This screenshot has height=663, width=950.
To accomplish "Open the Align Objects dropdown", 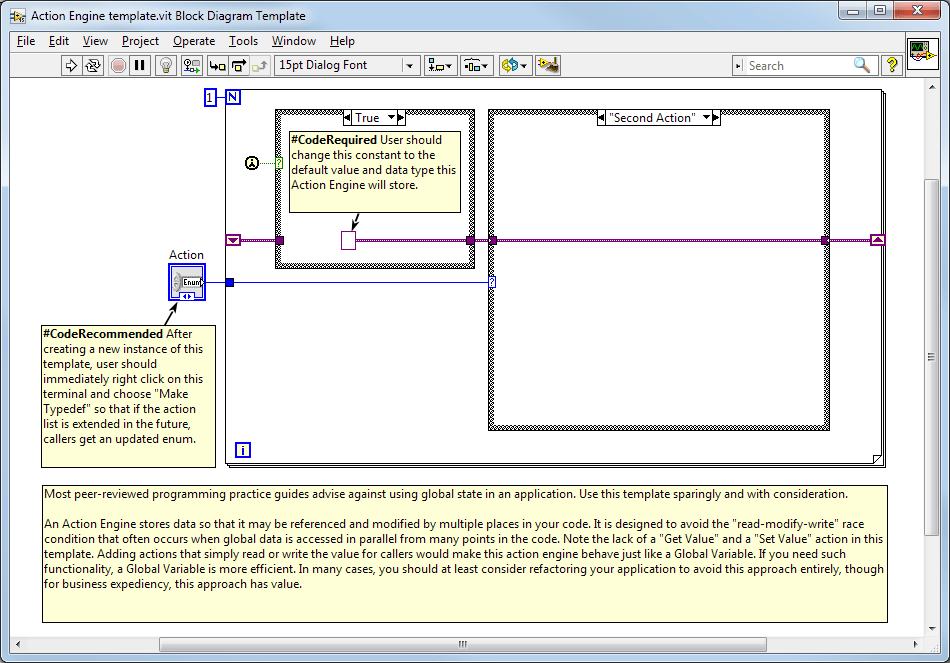I will click(x=440, y=65).
